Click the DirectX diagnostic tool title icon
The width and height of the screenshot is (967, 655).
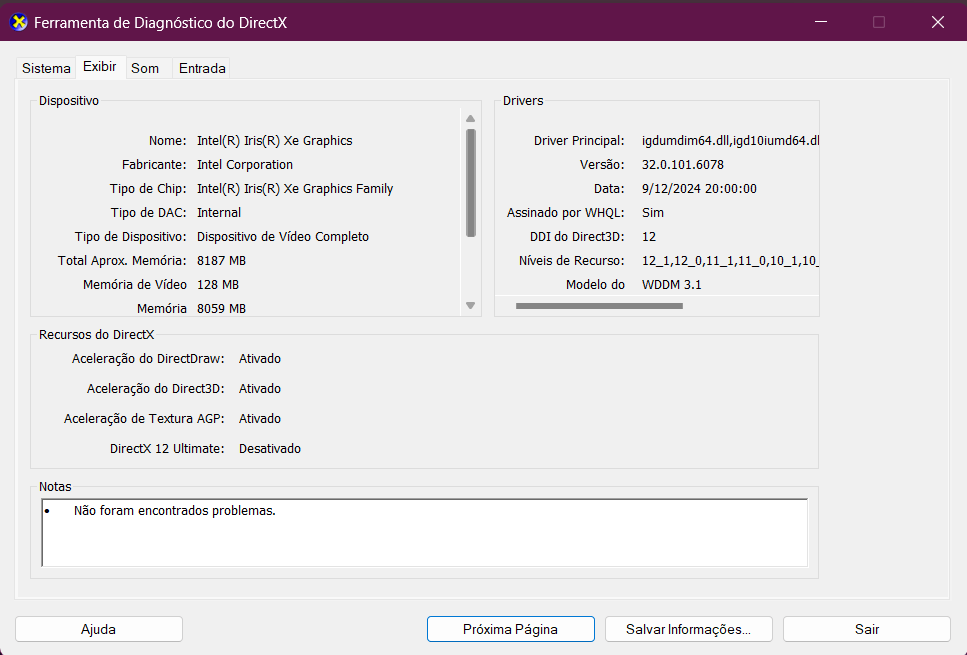(x=19, y=23)
